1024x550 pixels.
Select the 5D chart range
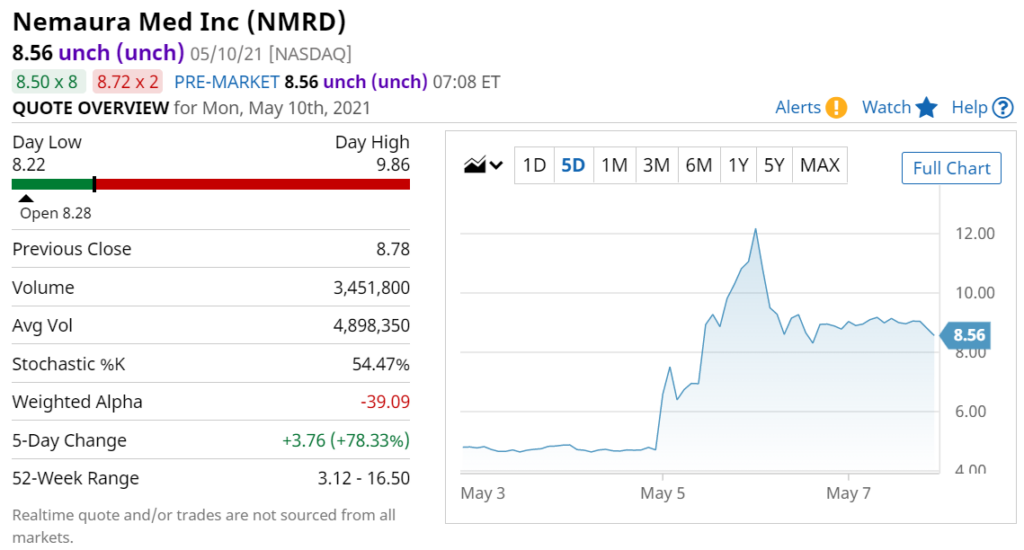573,165
